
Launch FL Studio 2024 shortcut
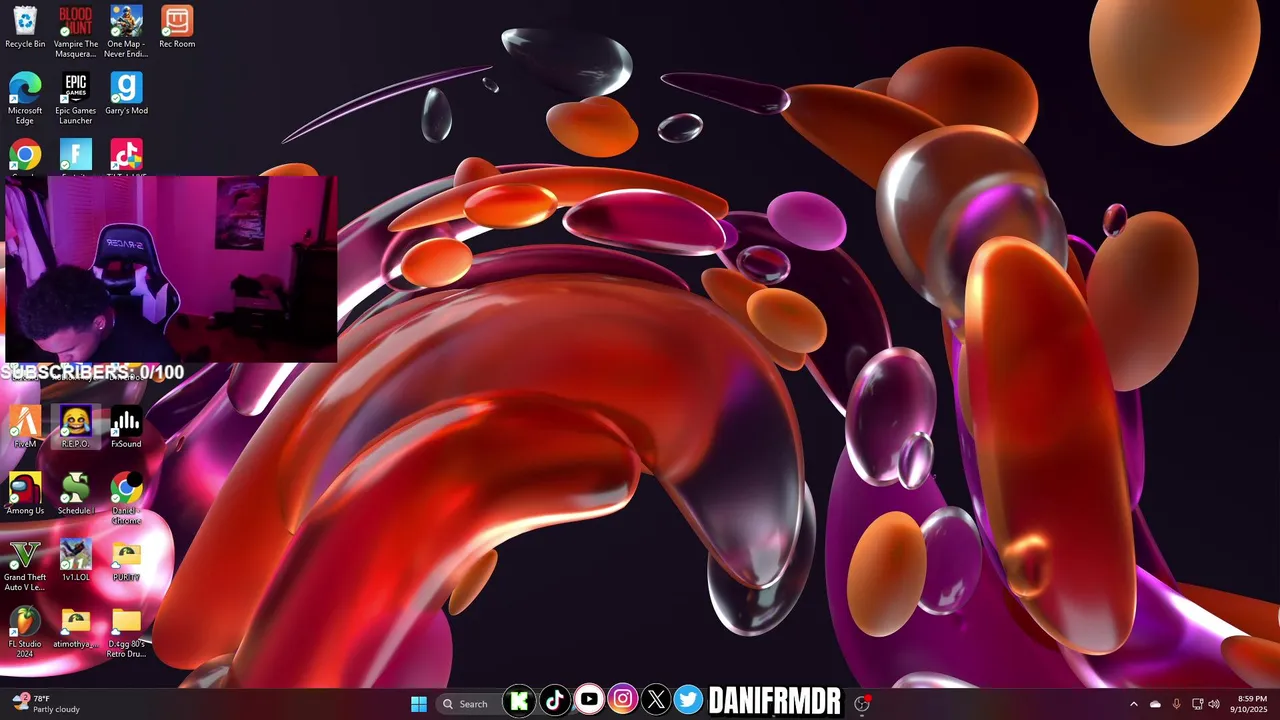click(25, 632)
